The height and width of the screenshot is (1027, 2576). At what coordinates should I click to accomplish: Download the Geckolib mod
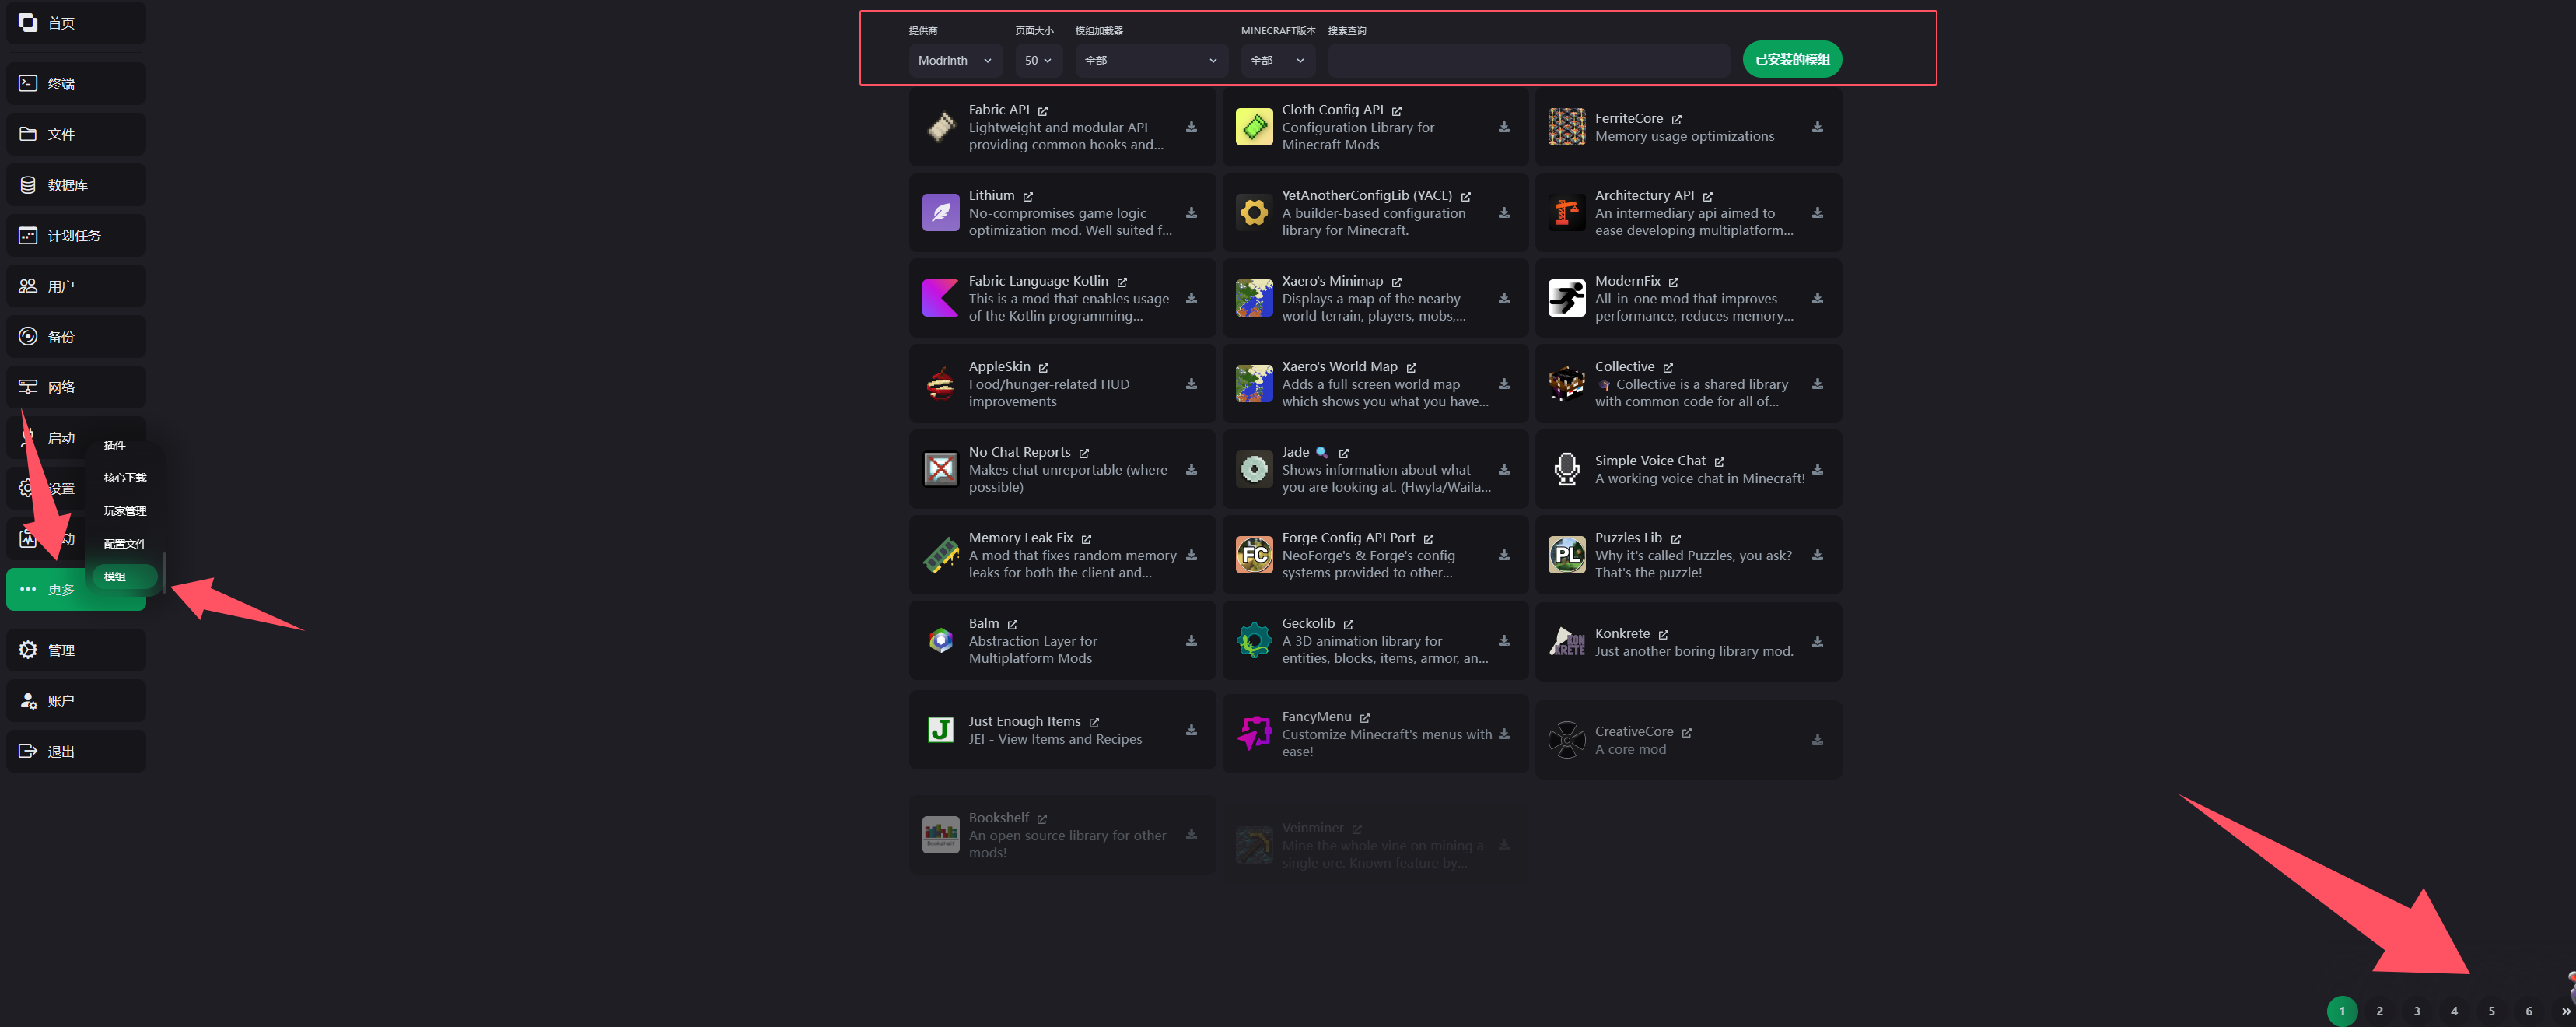click(1504, 640)
